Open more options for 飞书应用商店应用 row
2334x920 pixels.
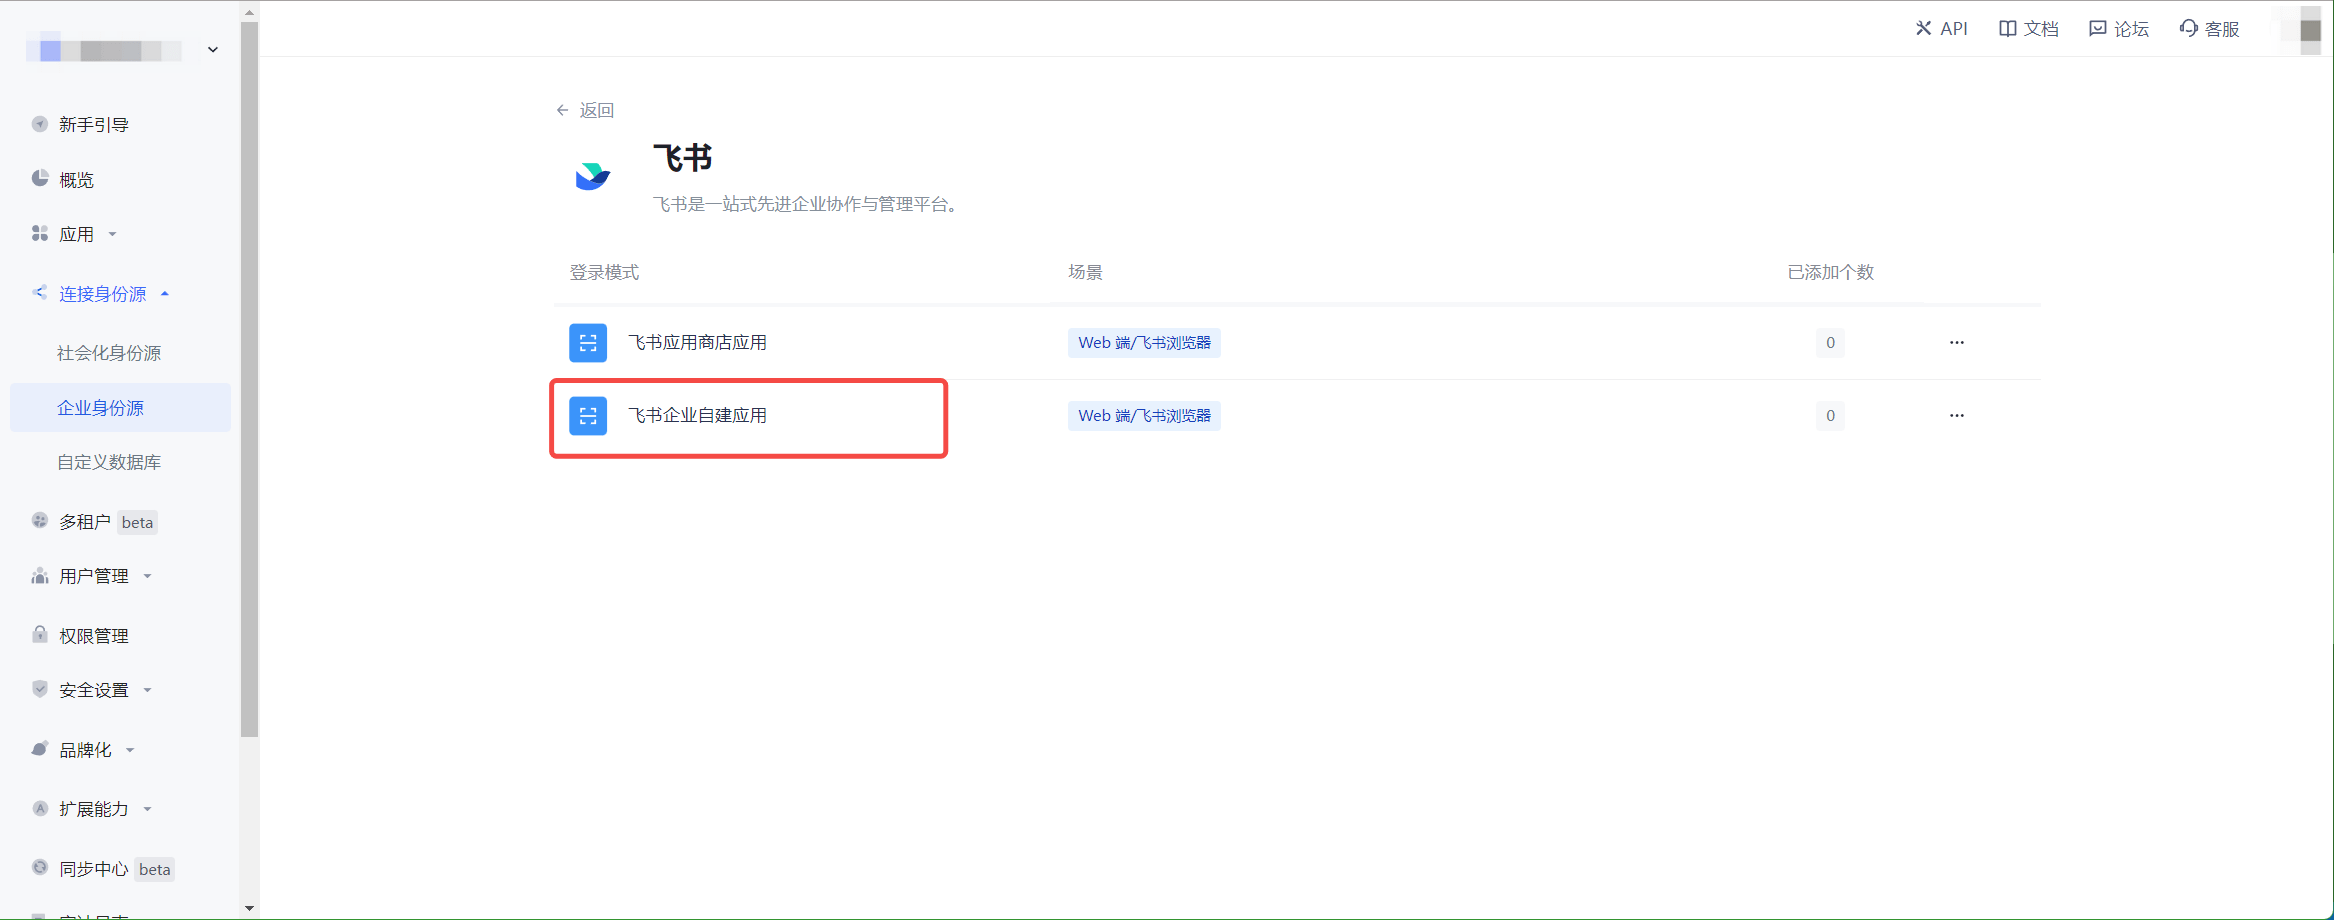pos(1956,343)
